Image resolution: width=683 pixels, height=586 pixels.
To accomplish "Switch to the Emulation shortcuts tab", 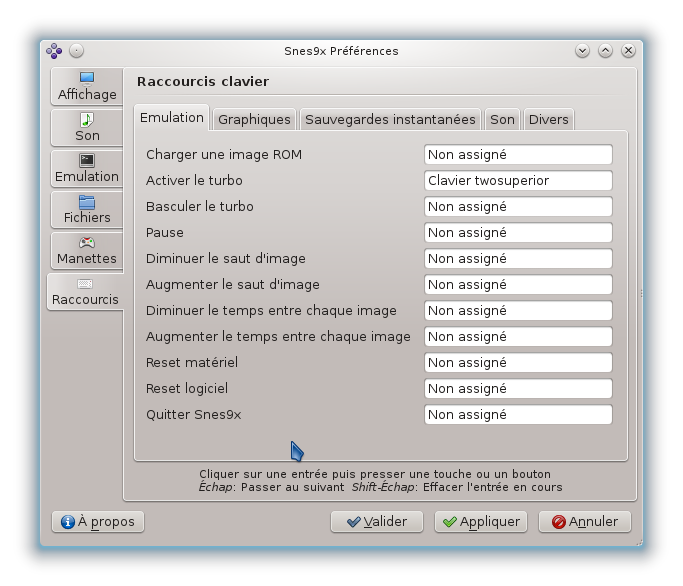I will coord(172,118).
